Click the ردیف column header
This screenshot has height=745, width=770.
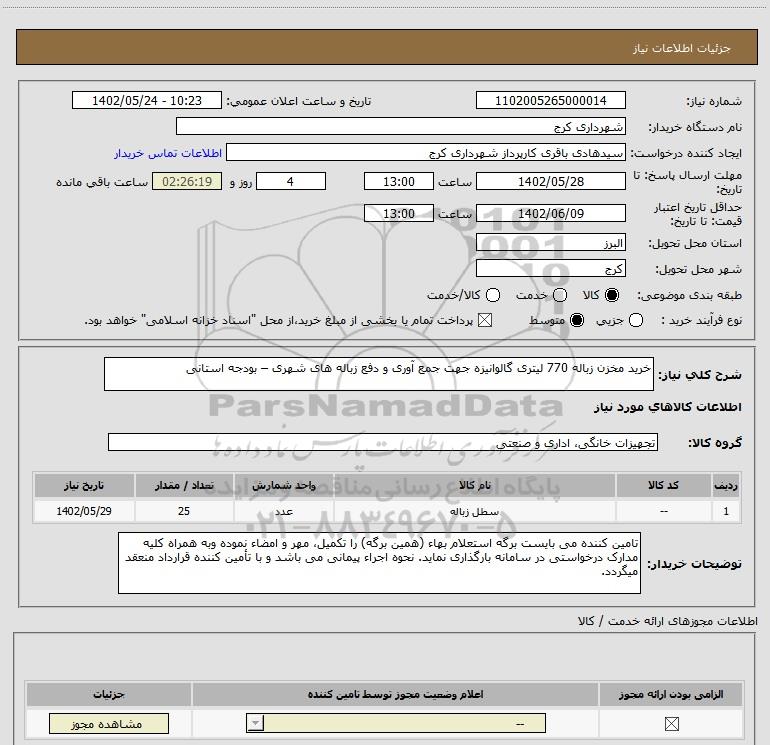[x=726, y=485]
